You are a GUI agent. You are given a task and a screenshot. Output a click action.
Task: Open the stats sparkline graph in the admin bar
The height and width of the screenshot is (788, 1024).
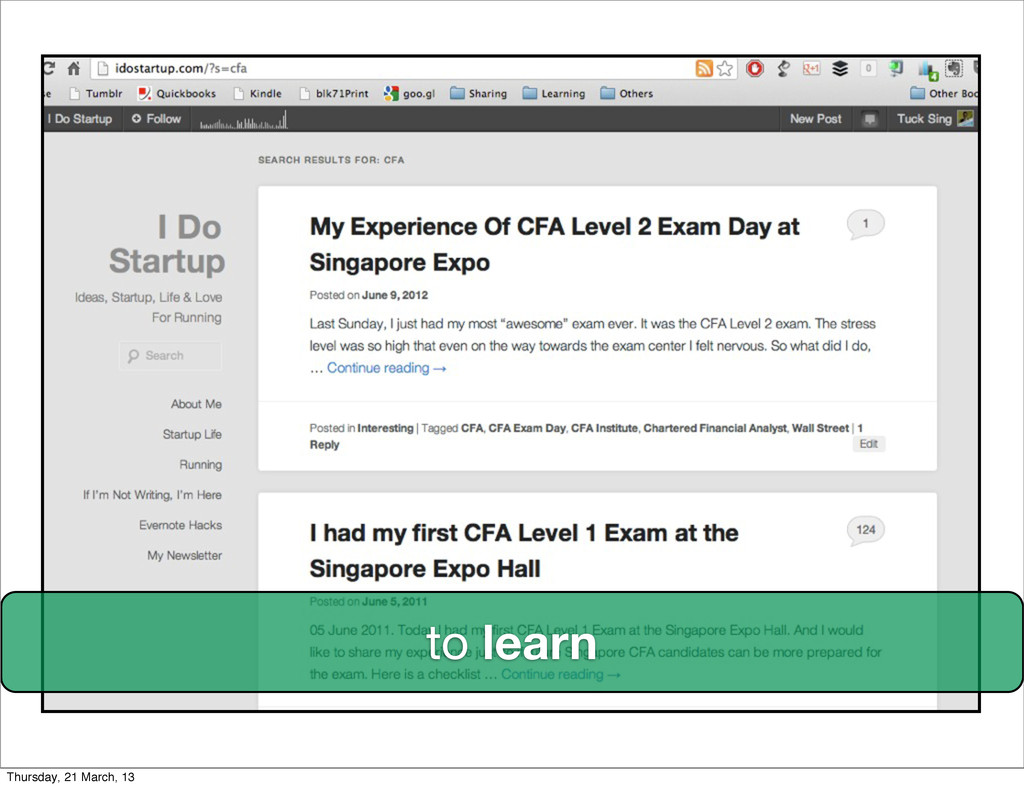click(244, 120)
